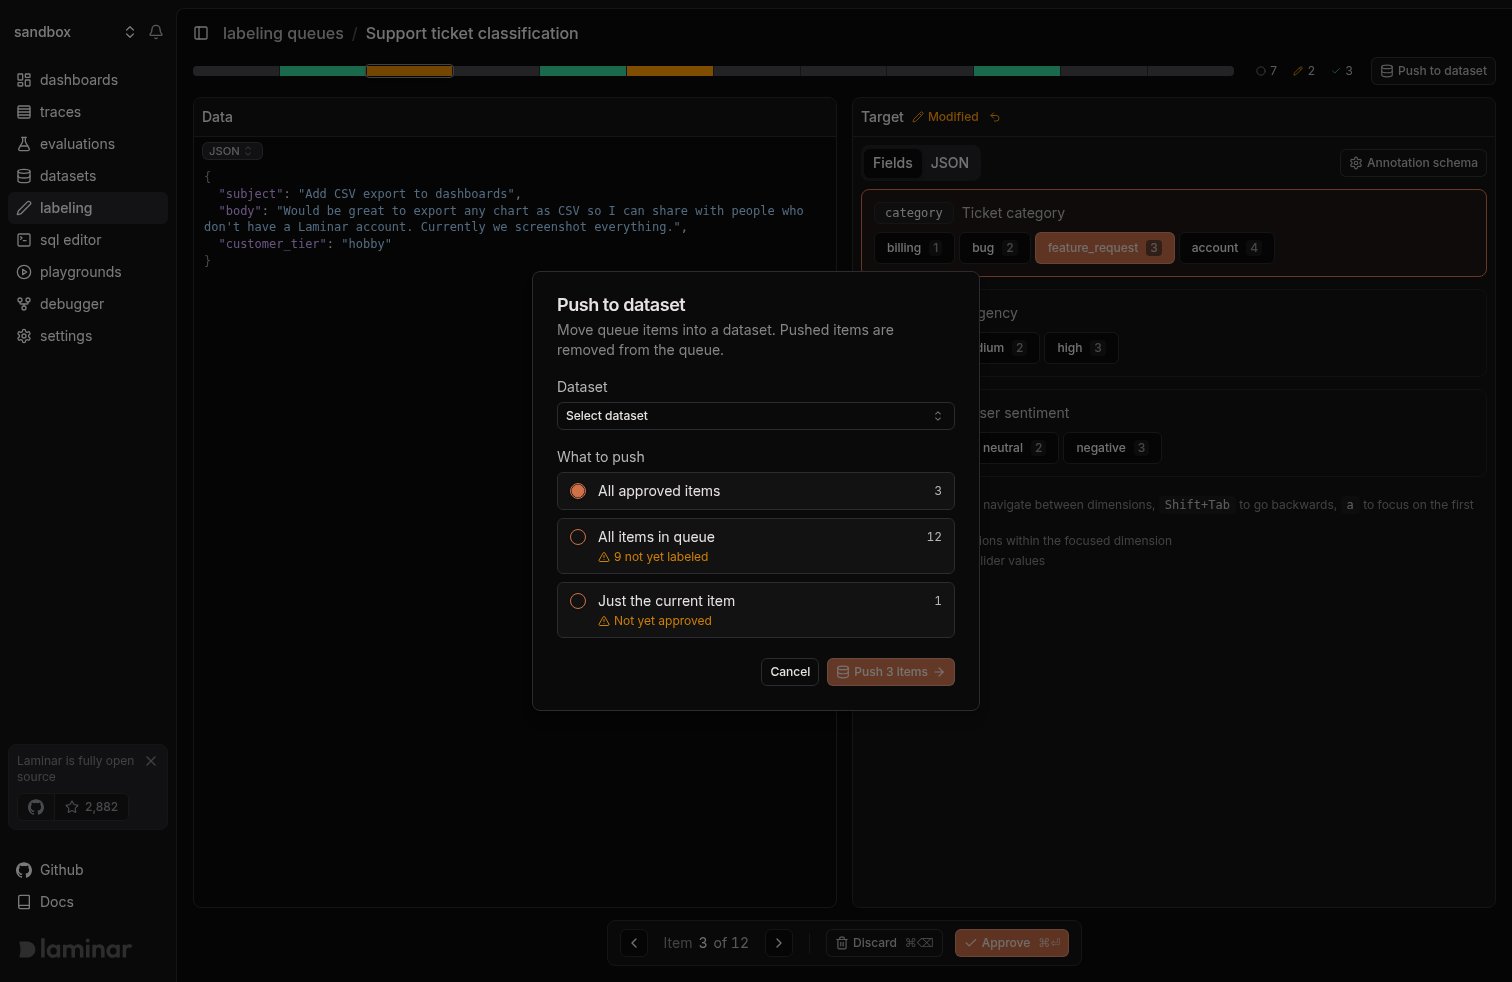Select the bug category option

[994, 248]
